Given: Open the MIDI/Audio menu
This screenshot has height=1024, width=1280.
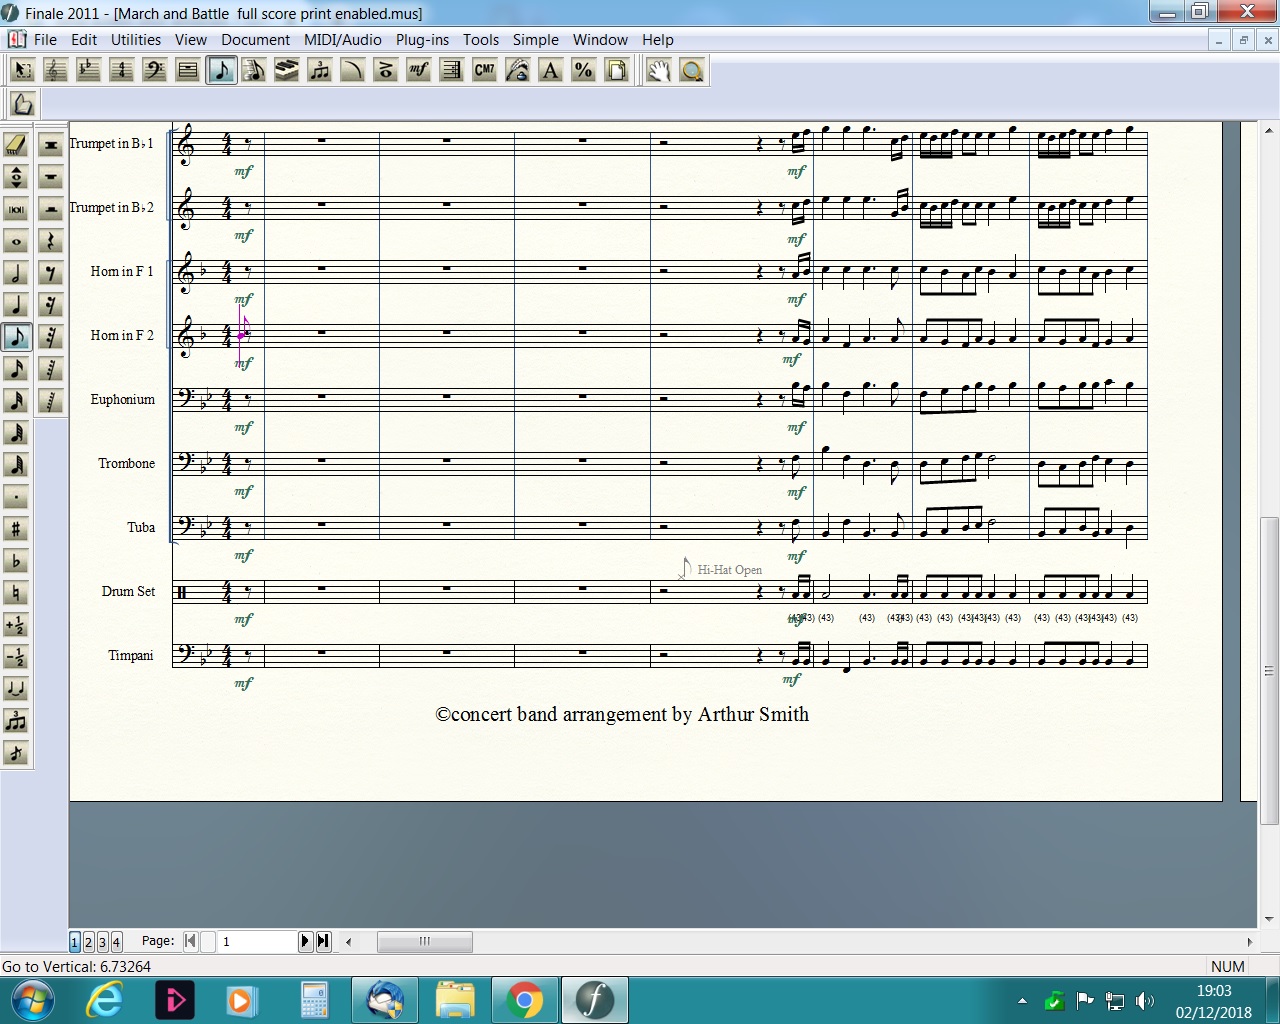Looking at the screenshot, I should click(342, 40).
